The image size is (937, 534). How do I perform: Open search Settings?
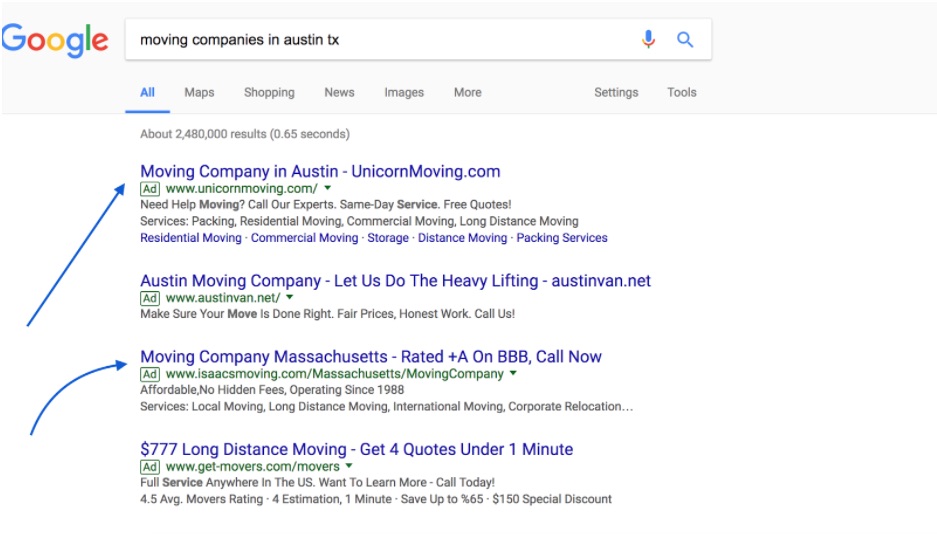click(x=616, y=93)
